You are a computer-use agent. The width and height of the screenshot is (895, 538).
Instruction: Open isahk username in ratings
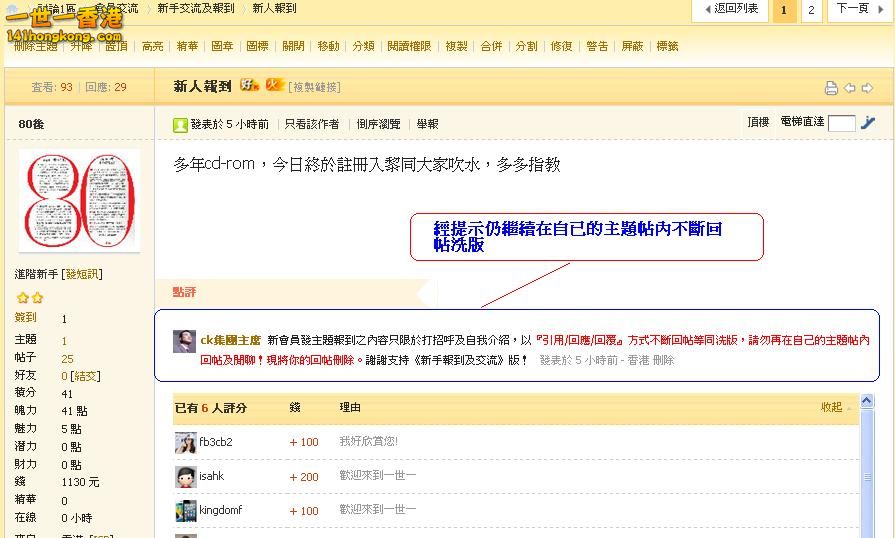pyautogui.click(x=211, y=476)
